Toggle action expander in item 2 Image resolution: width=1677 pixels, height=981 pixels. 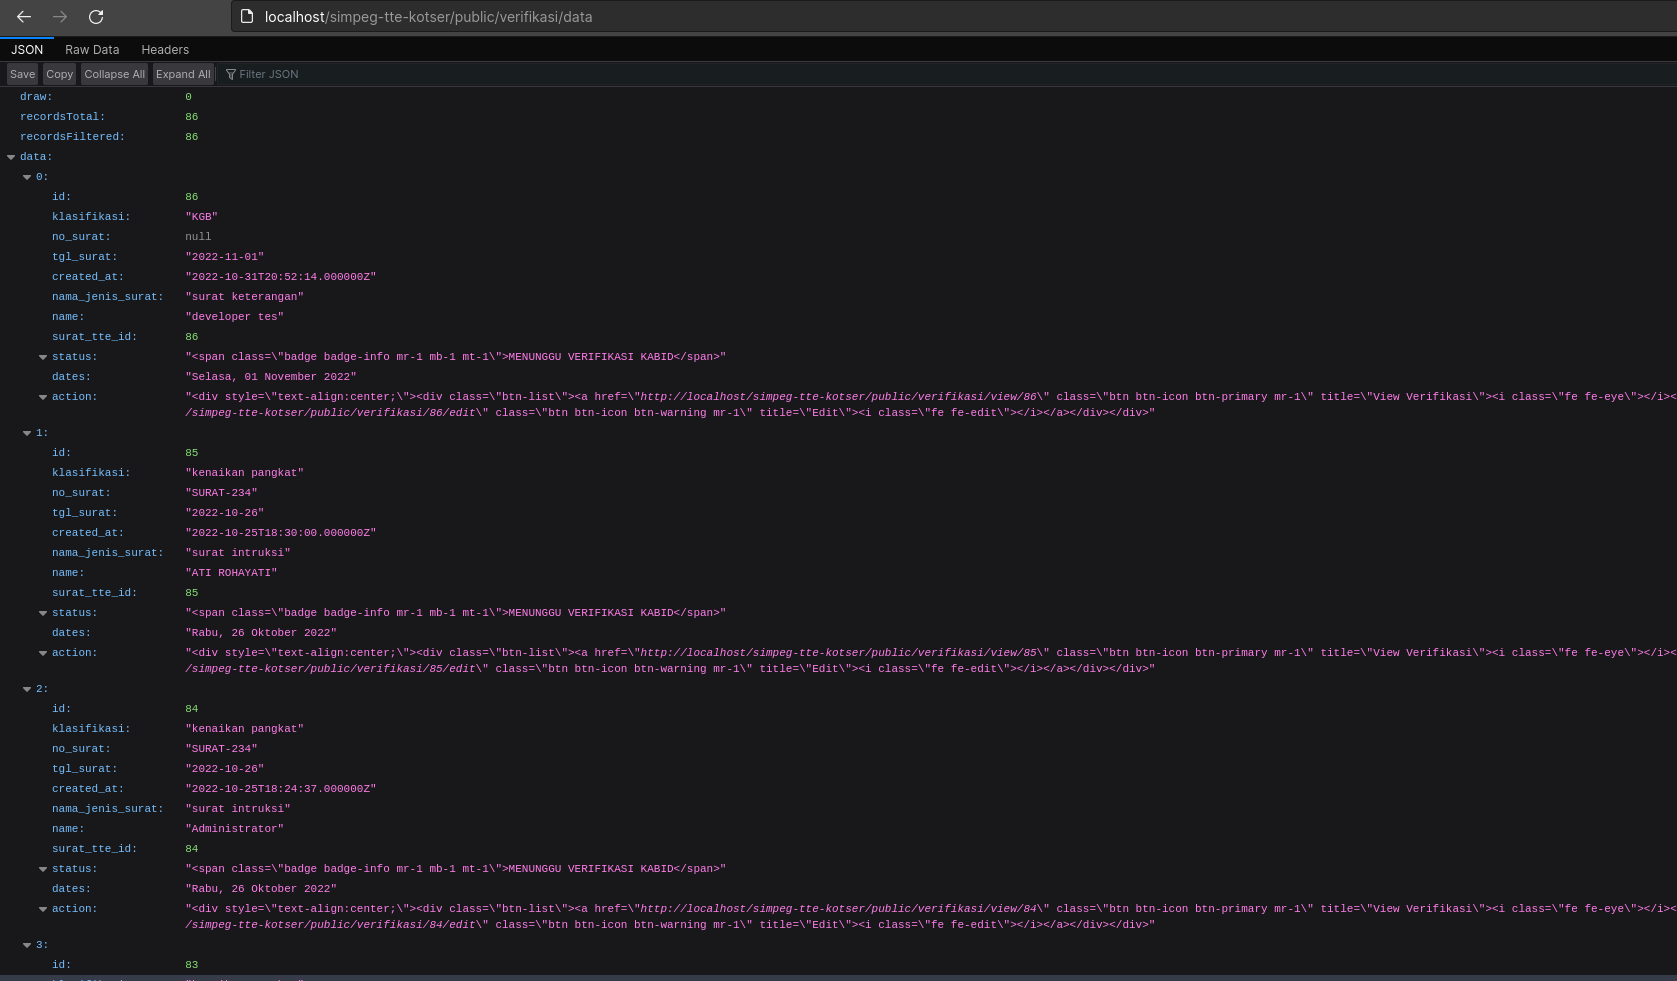coord(43,909)
